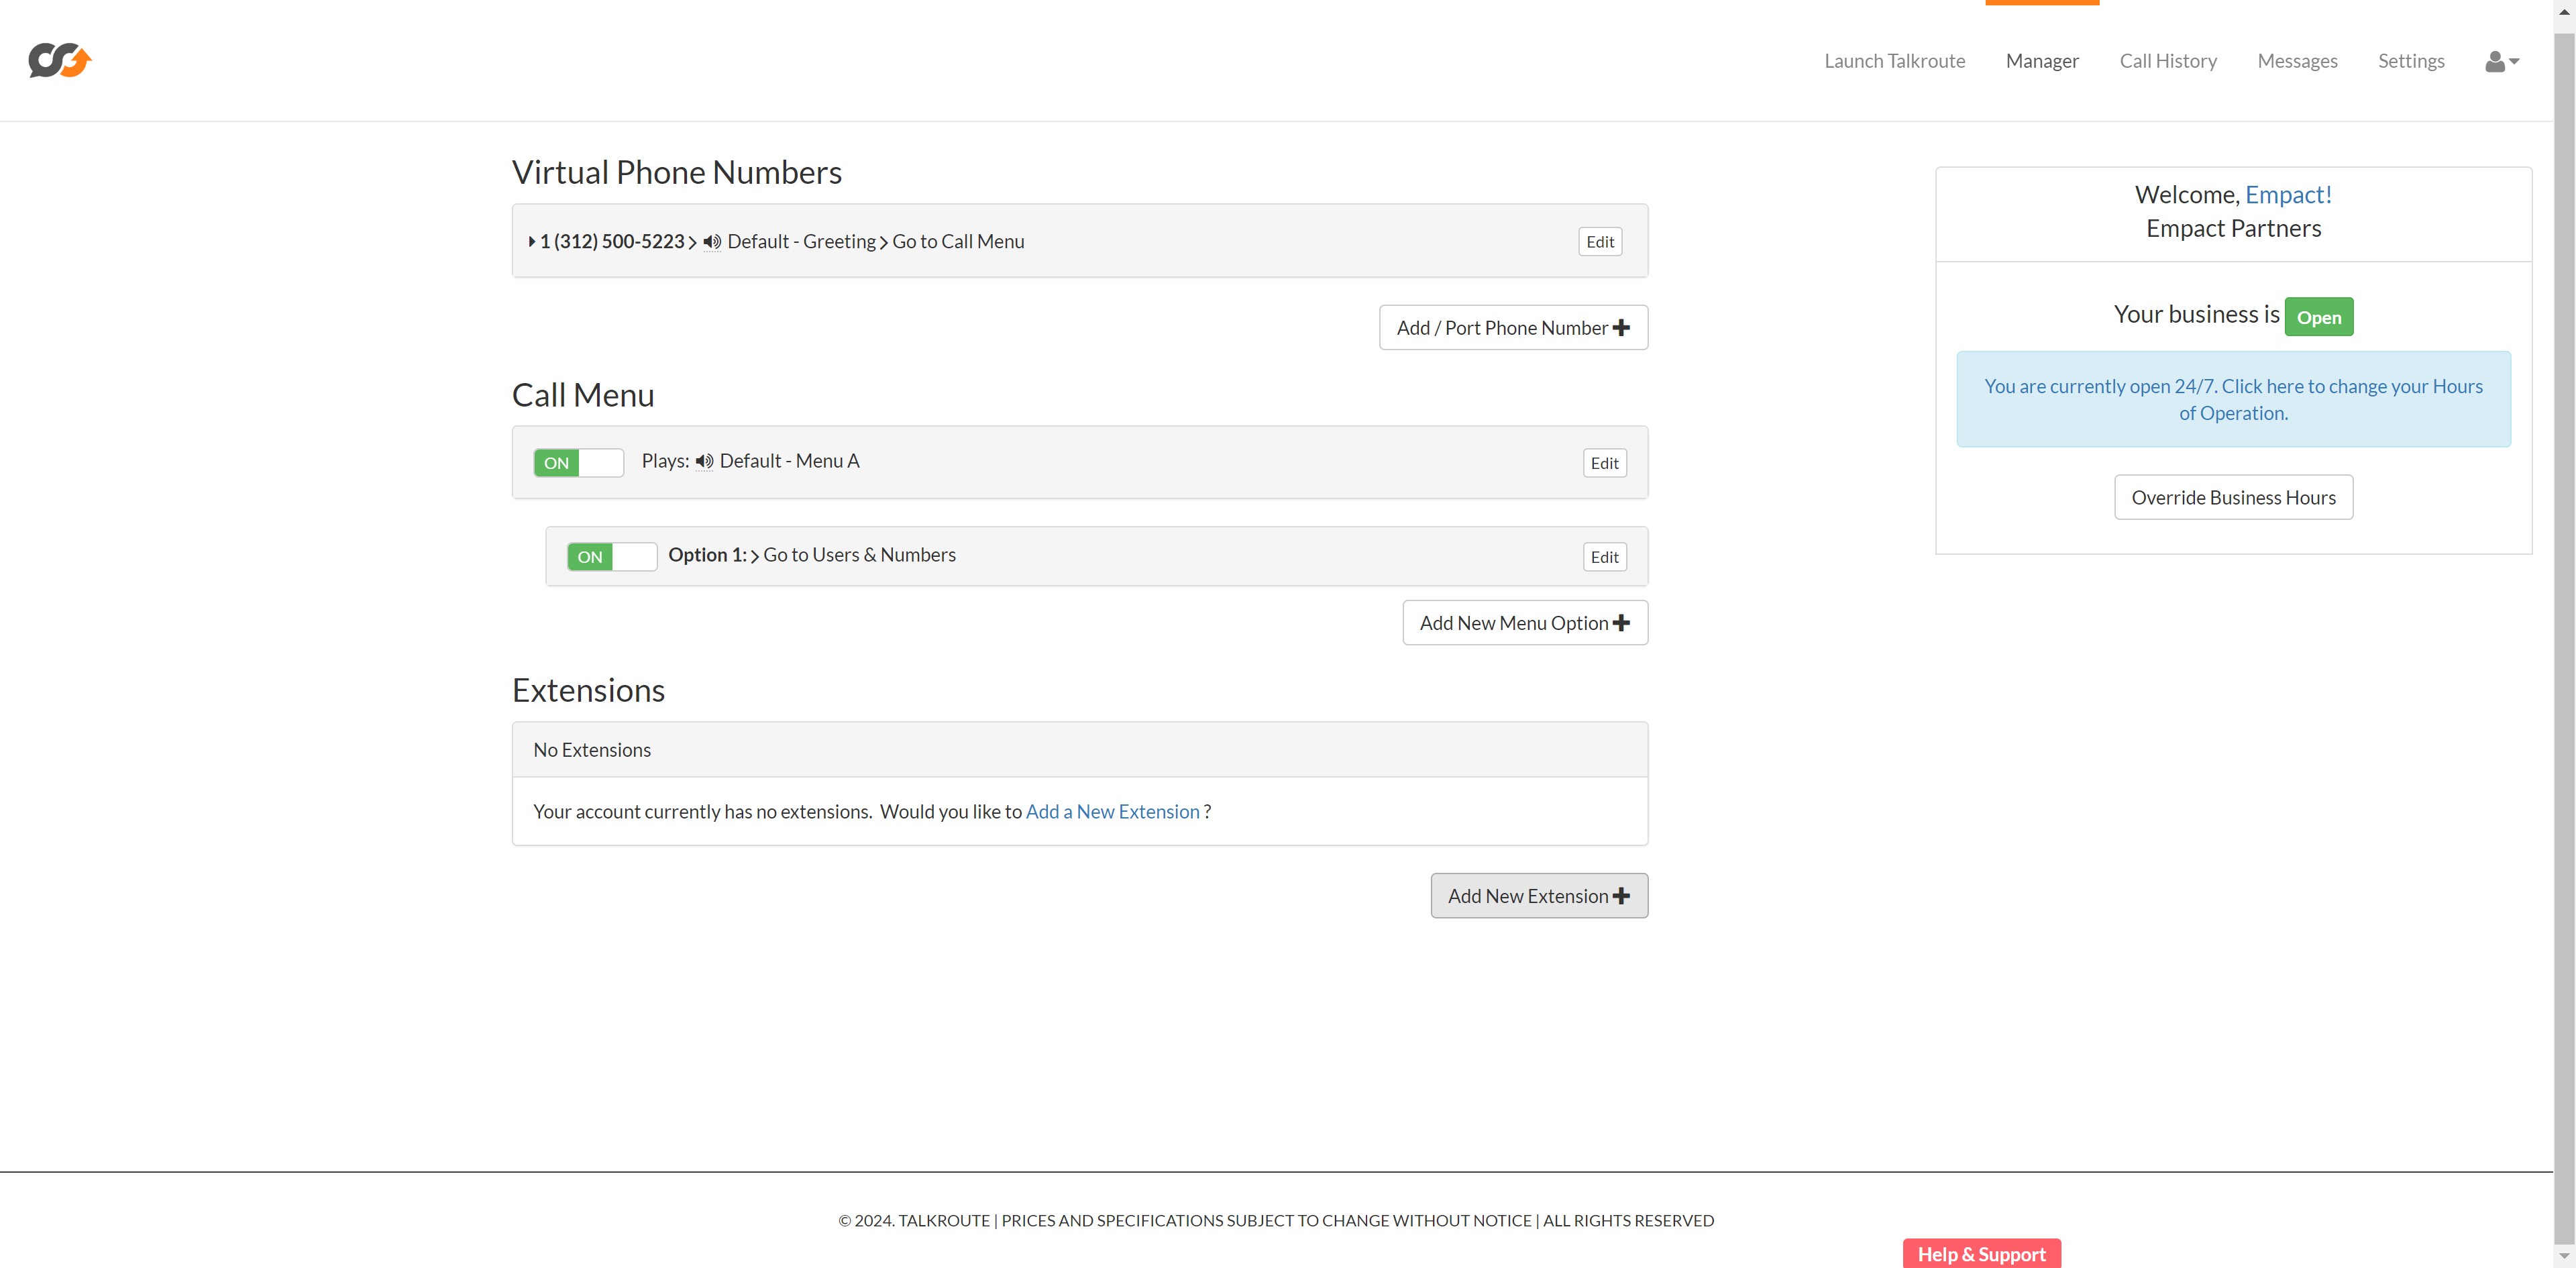Click speaker icon beside Default - Greeting

711,242
